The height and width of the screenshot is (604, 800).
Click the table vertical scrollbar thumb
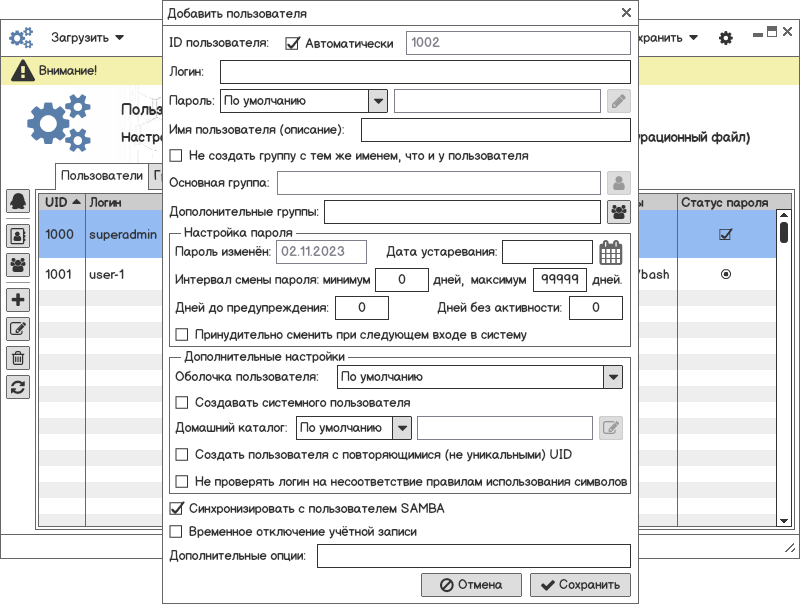[784, 232]
